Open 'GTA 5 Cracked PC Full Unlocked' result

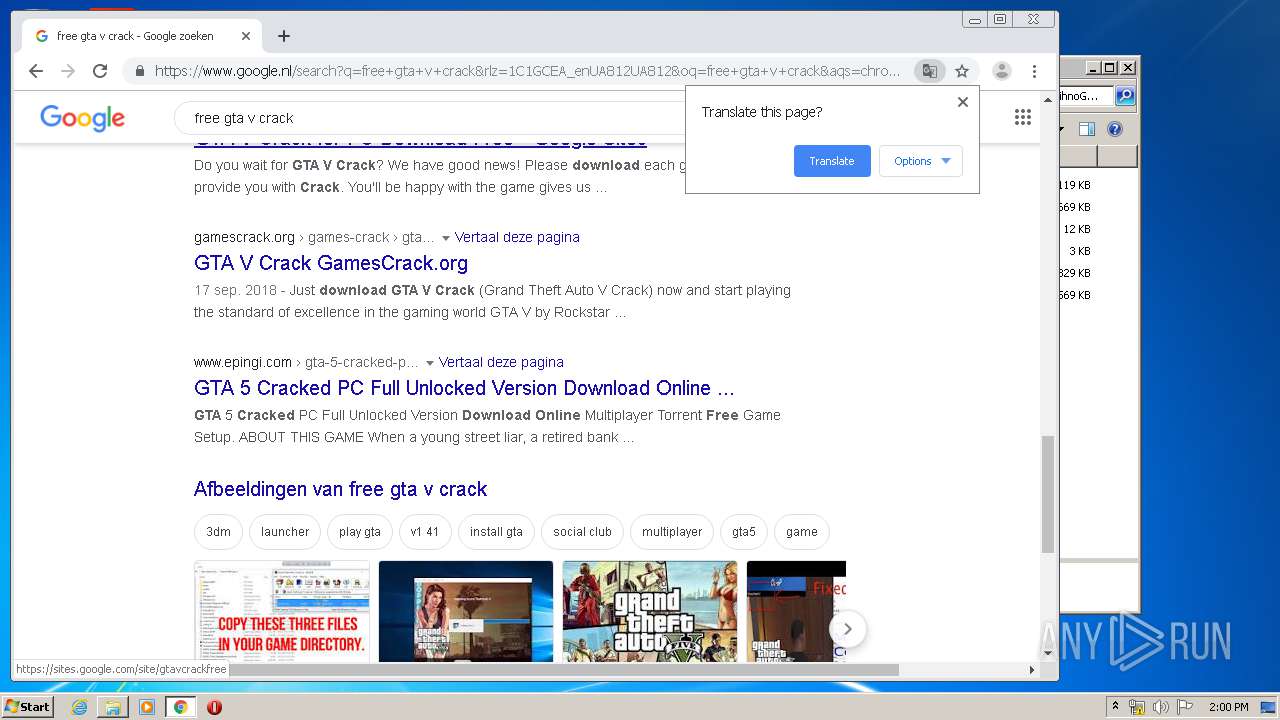tap(464, 388)
